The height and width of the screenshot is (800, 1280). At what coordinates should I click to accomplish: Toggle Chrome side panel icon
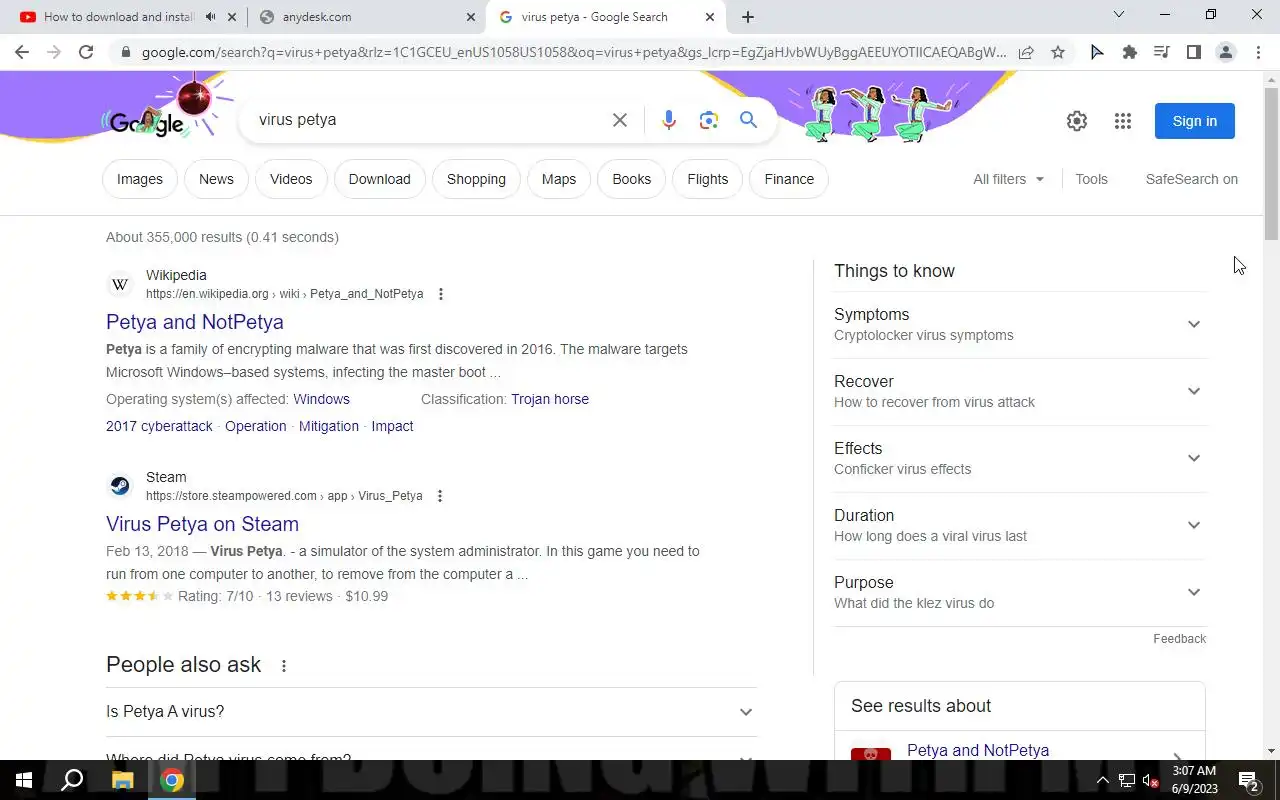tap(1194, 52)
